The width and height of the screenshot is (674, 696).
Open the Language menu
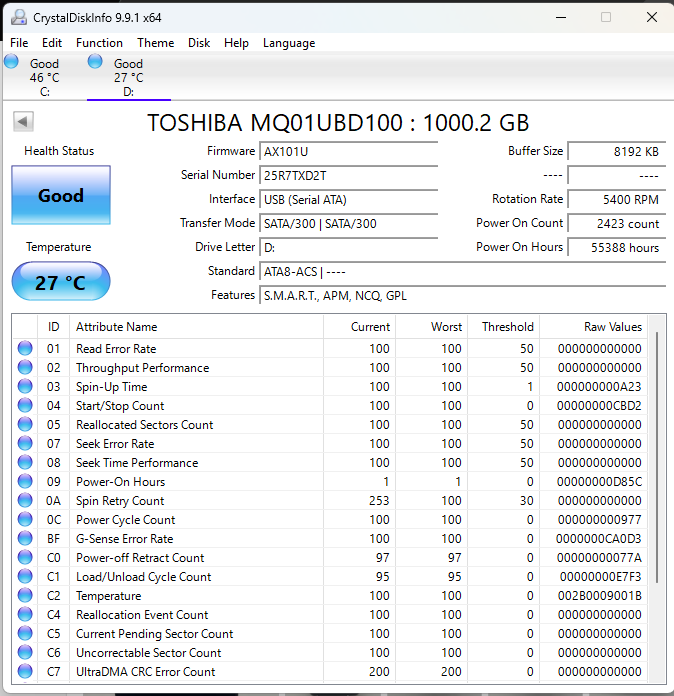pyautogui.click(x=289, y=43)
